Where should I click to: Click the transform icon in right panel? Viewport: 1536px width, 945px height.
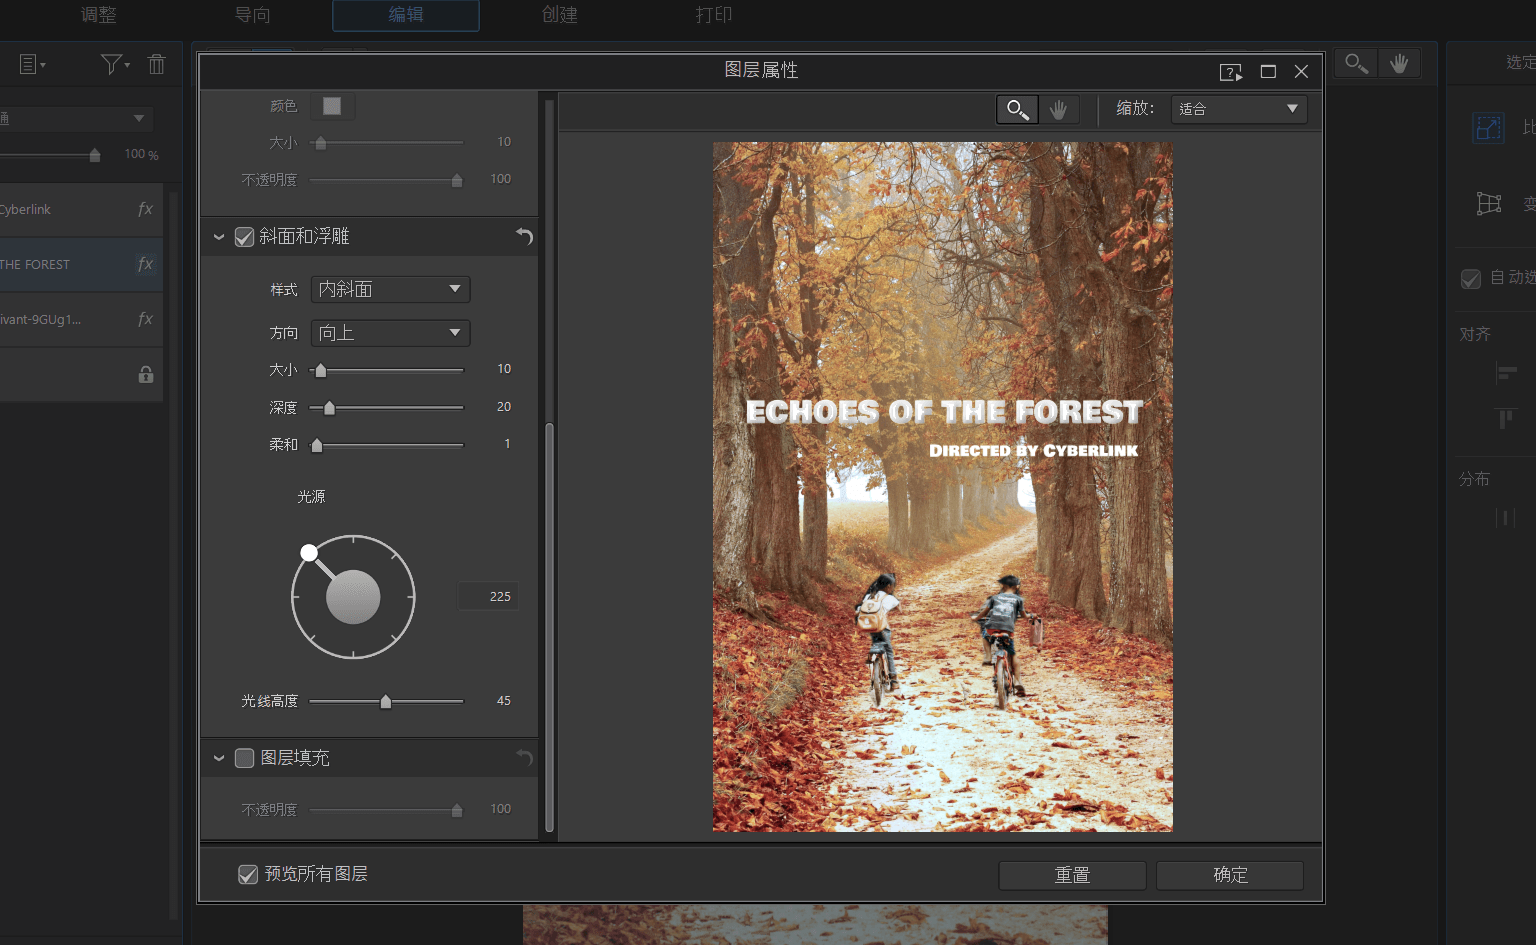click(x=1489, y=203)
